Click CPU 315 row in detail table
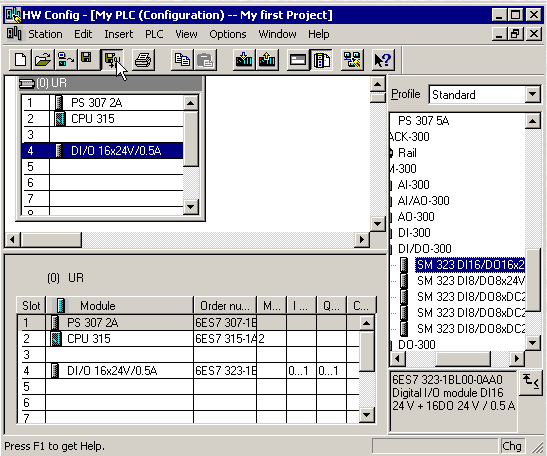 188,339
